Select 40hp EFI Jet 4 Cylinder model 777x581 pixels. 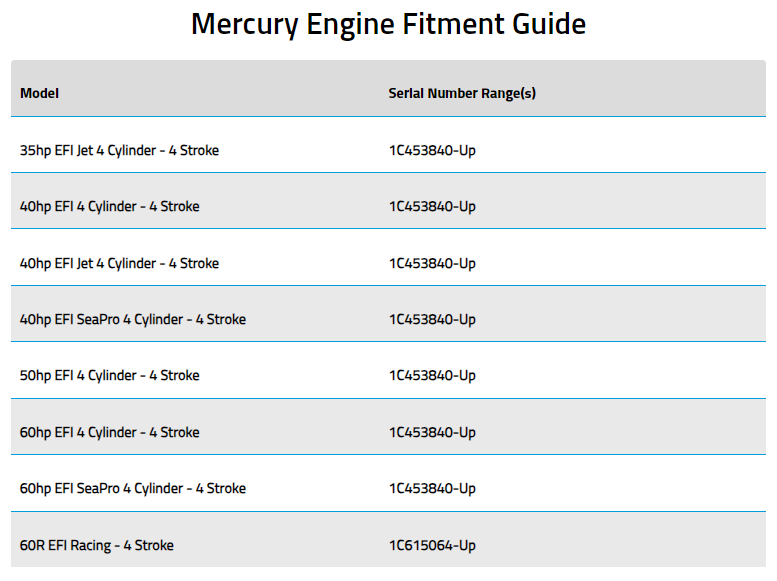[x=119, y=263]
